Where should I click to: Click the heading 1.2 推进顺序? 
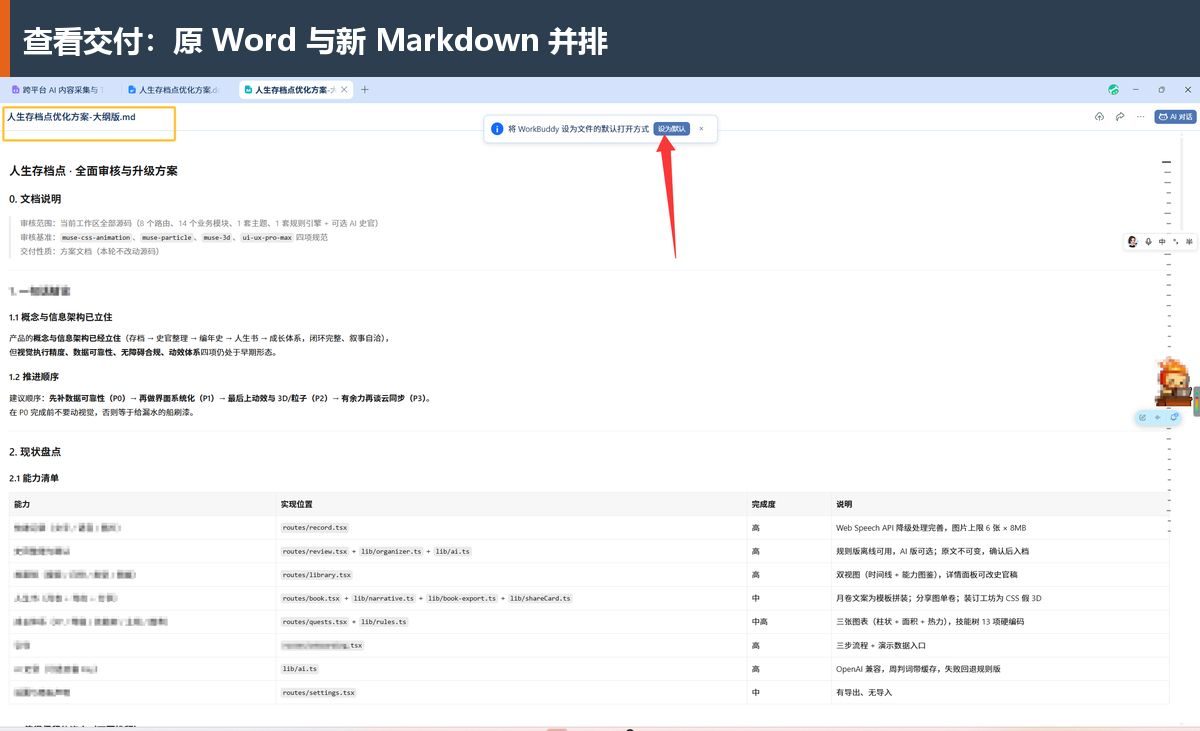point(34,377)
